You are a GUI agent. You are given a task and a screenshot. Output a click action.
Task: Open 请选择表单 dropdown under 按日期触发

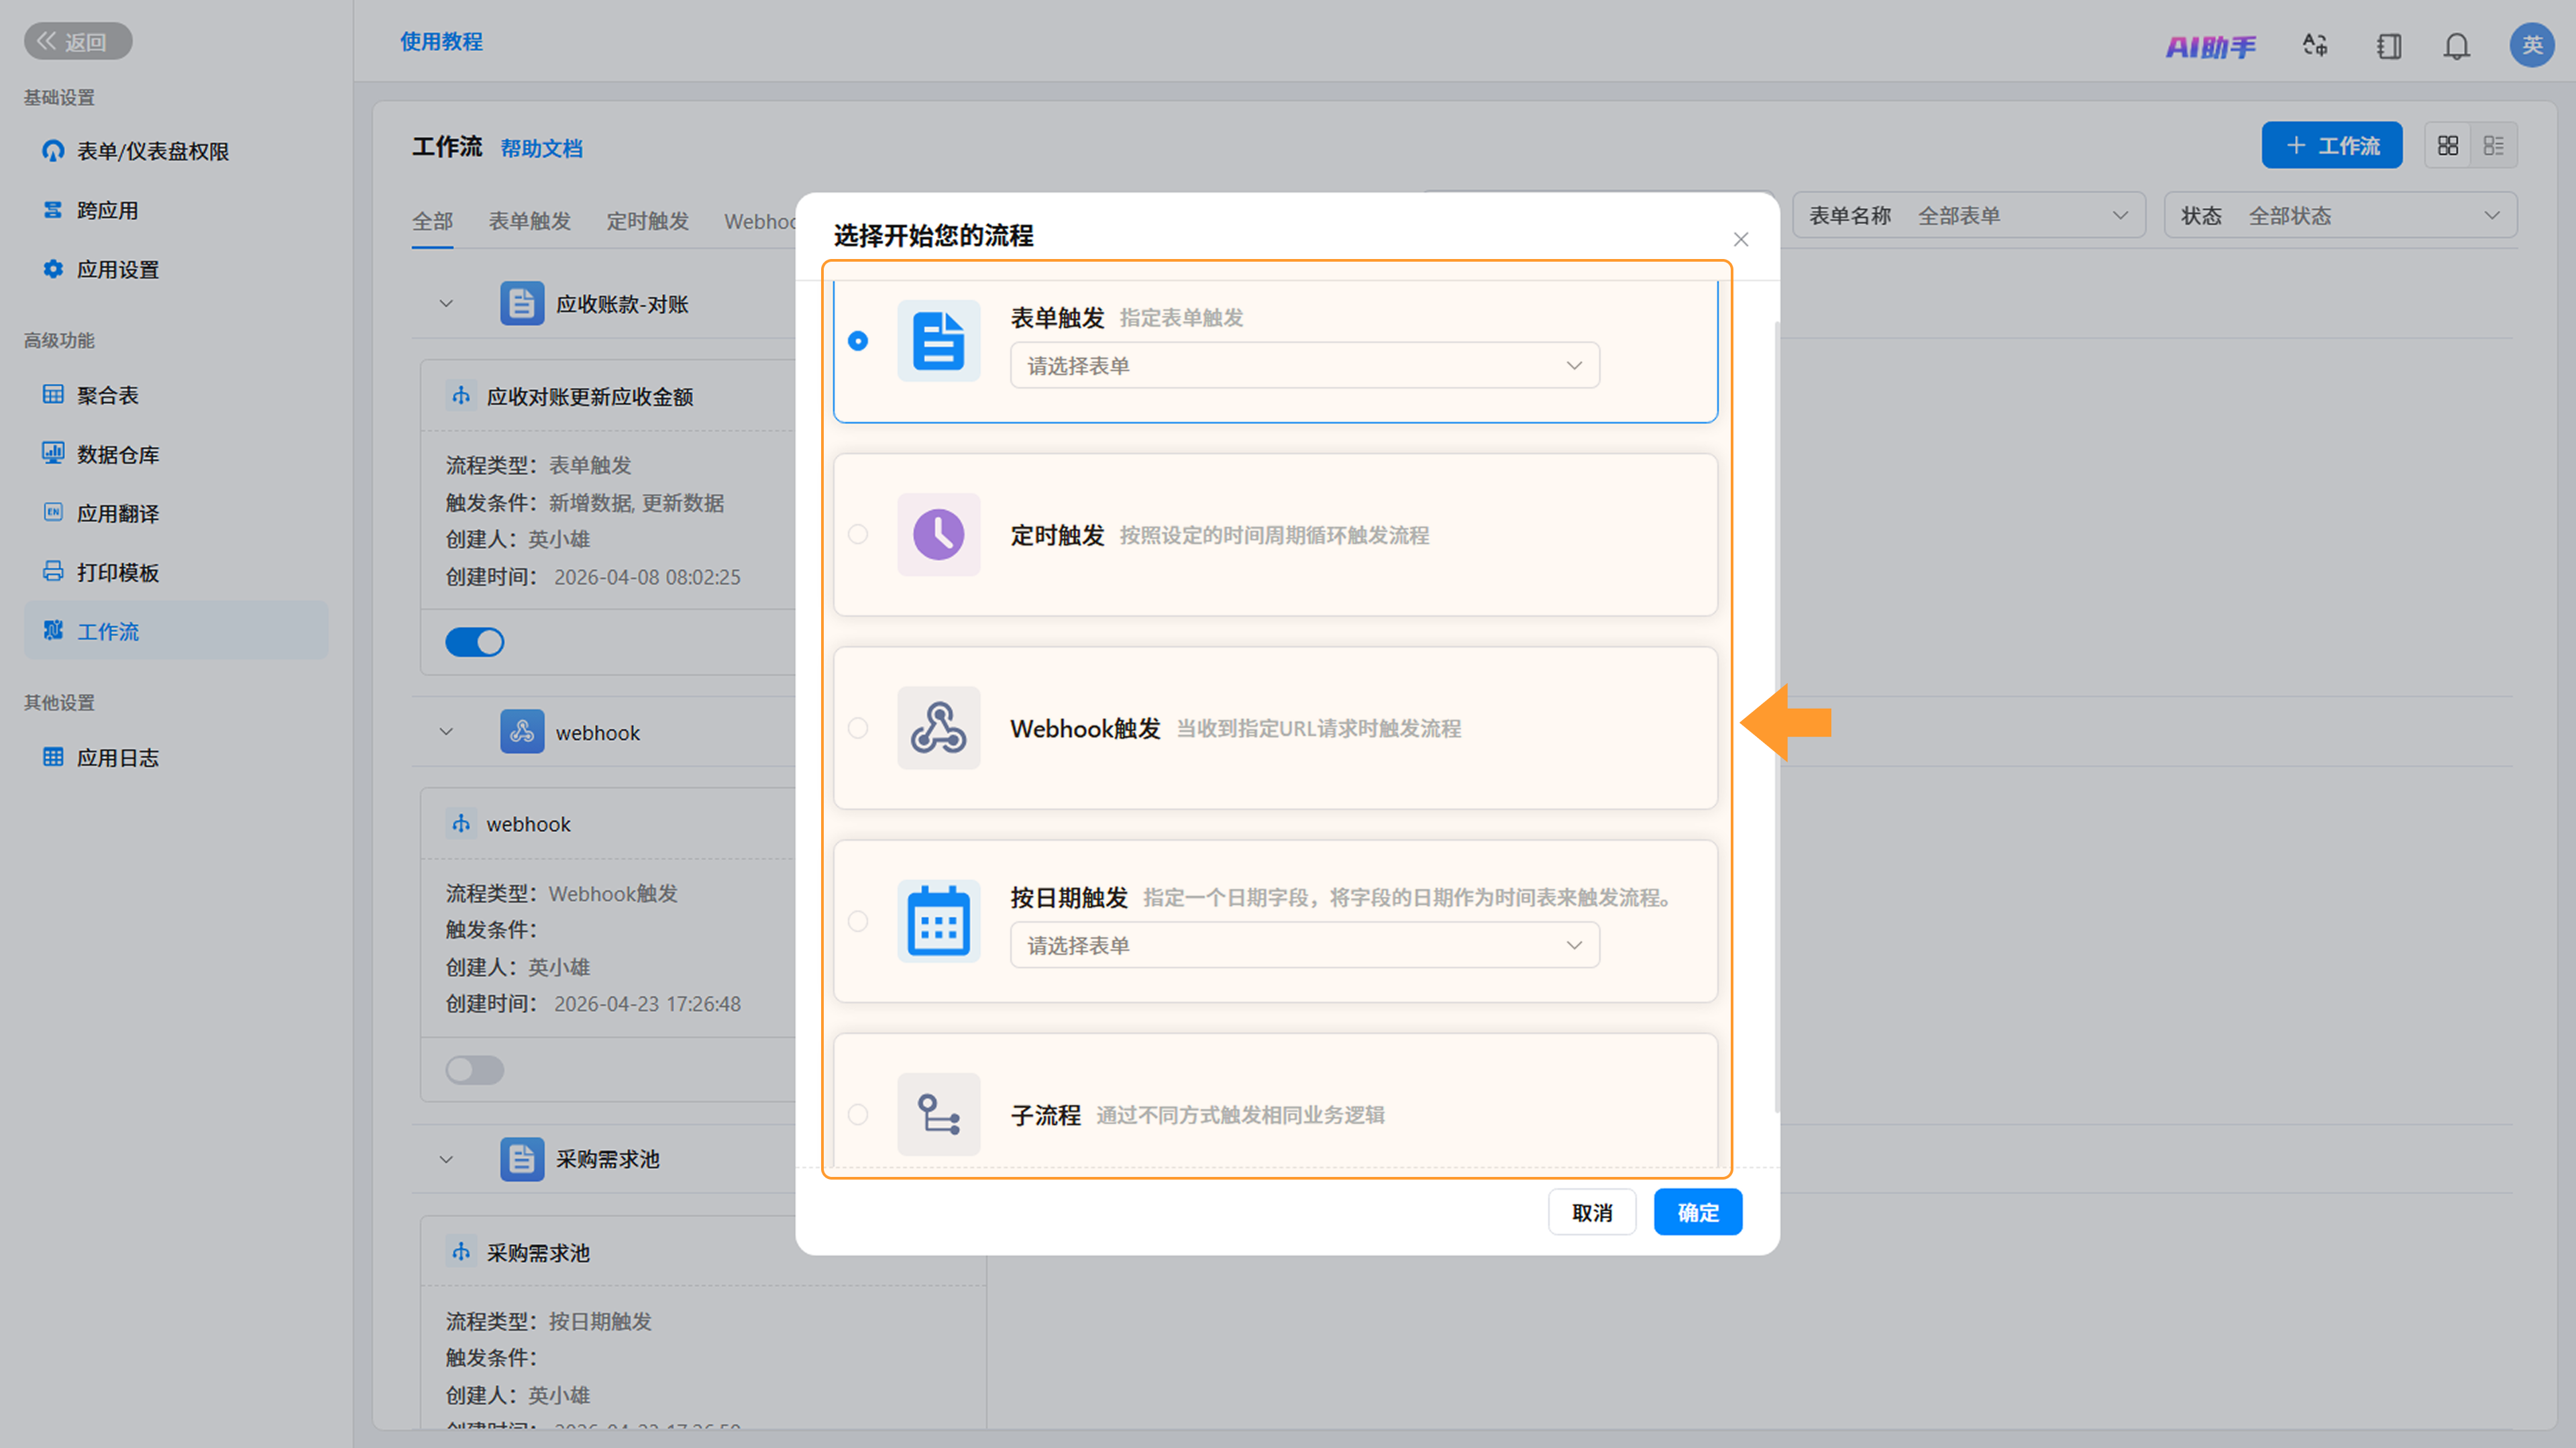[1305, 945]
